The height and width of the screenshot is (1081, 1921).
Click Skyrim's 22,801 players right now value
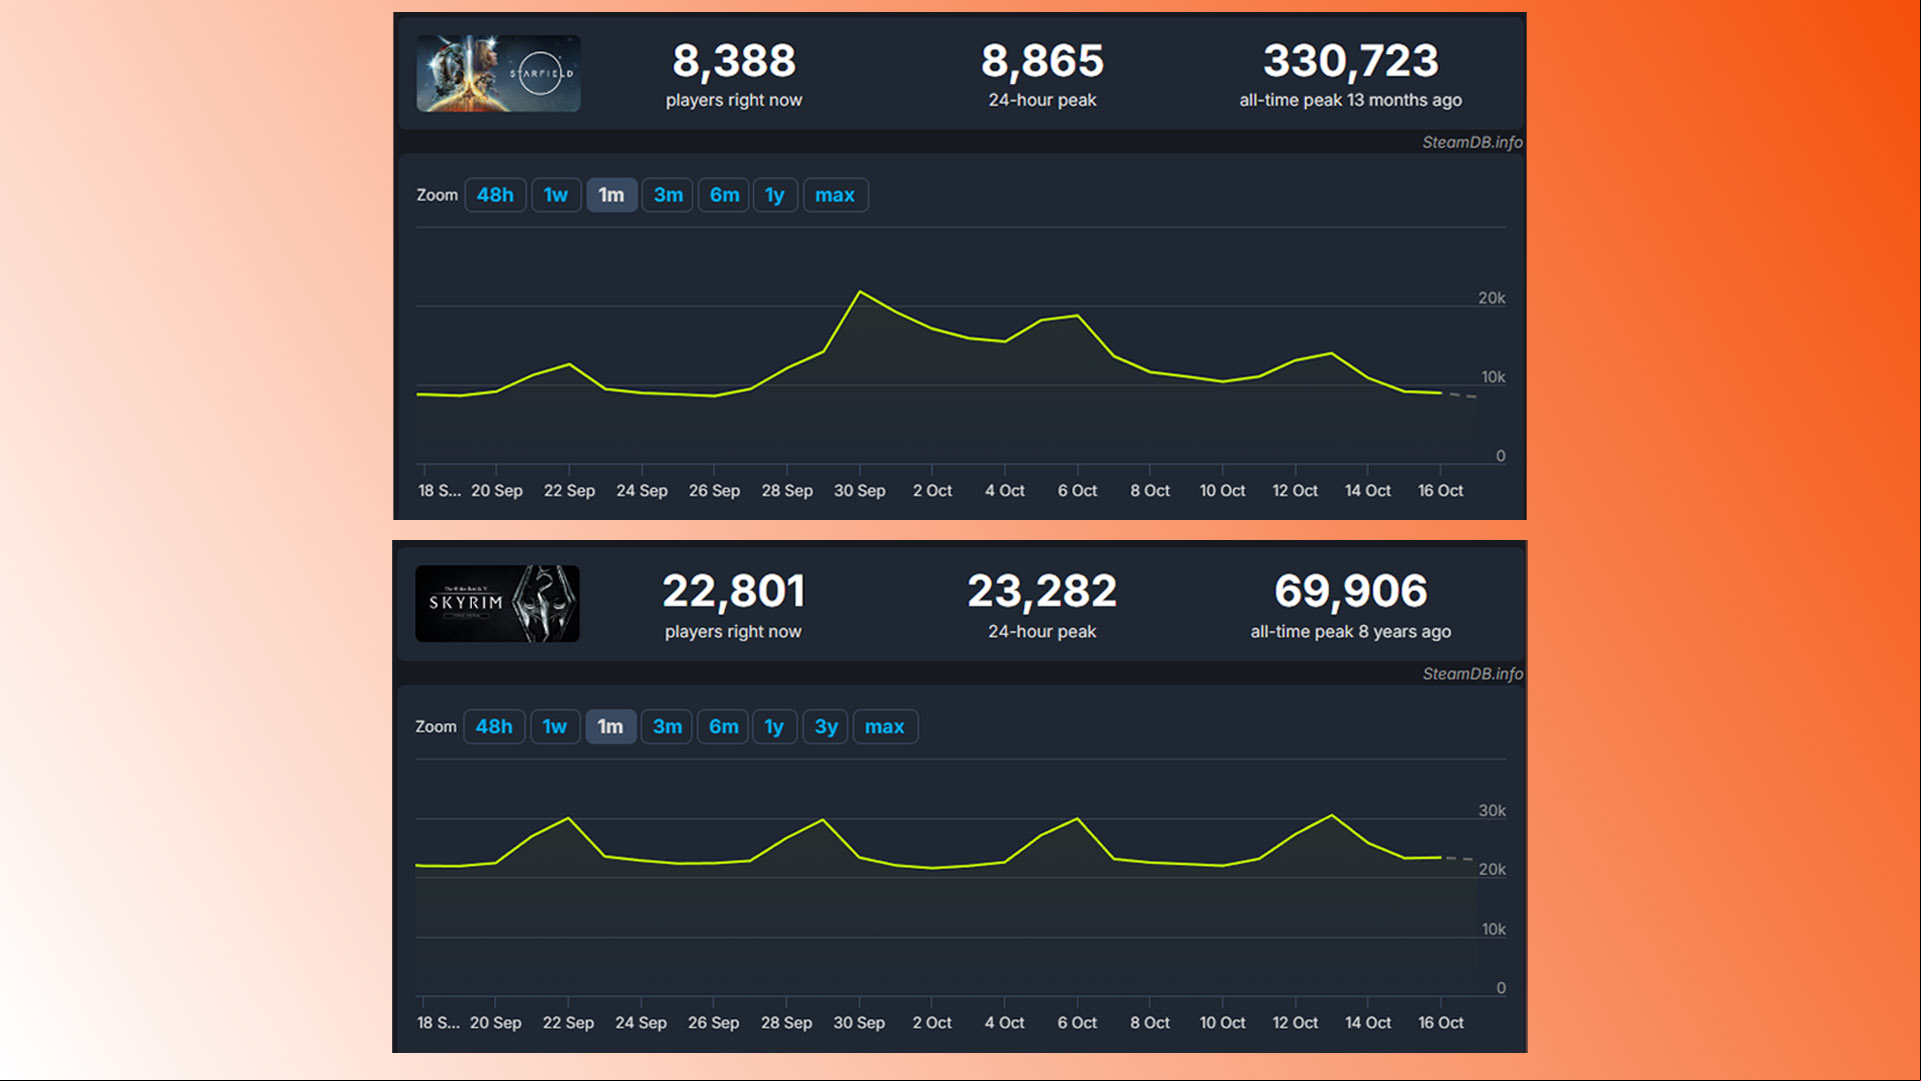point(733,592)
